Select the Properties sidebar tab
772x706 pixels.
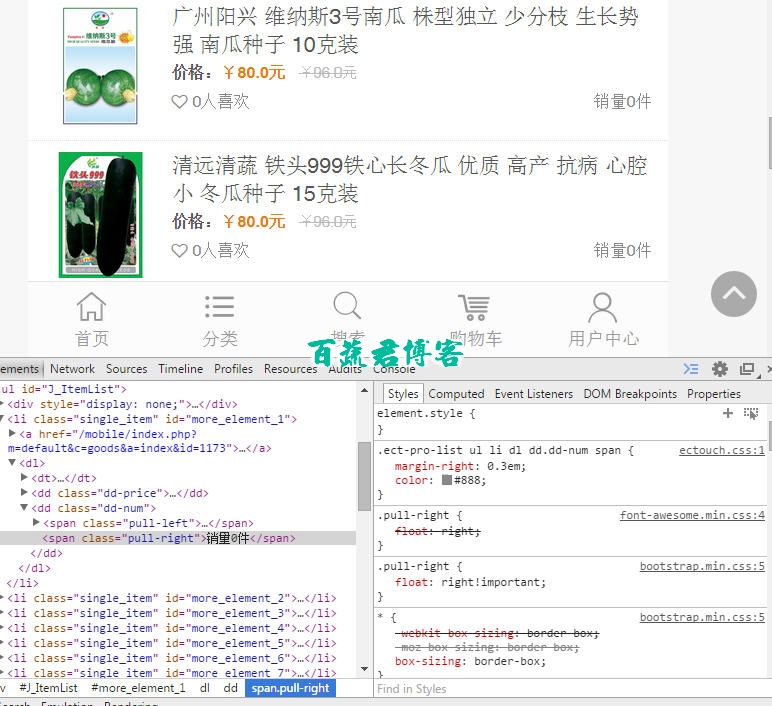point(714,394)
